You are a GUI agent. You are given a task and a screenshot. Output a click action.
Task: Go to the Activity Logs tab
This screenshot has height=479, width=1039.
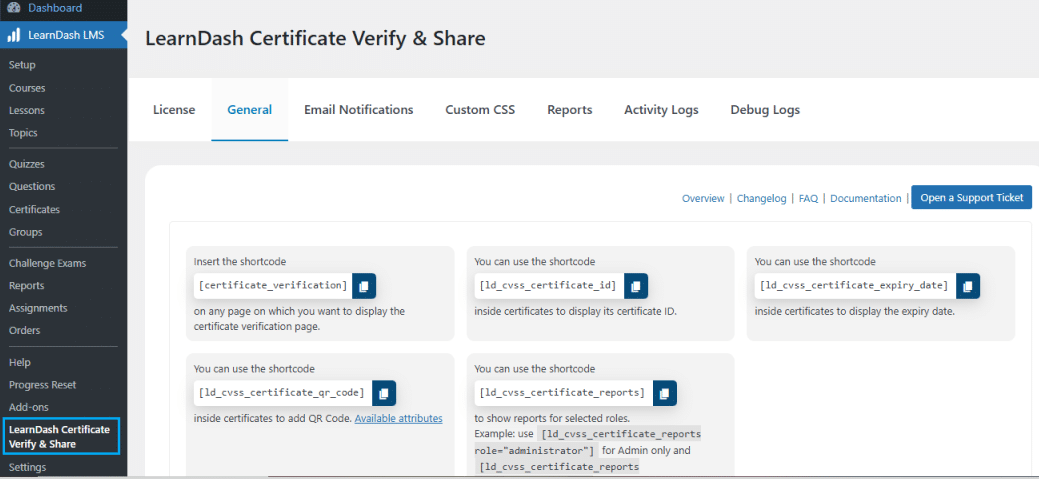[x=661, y=110]
